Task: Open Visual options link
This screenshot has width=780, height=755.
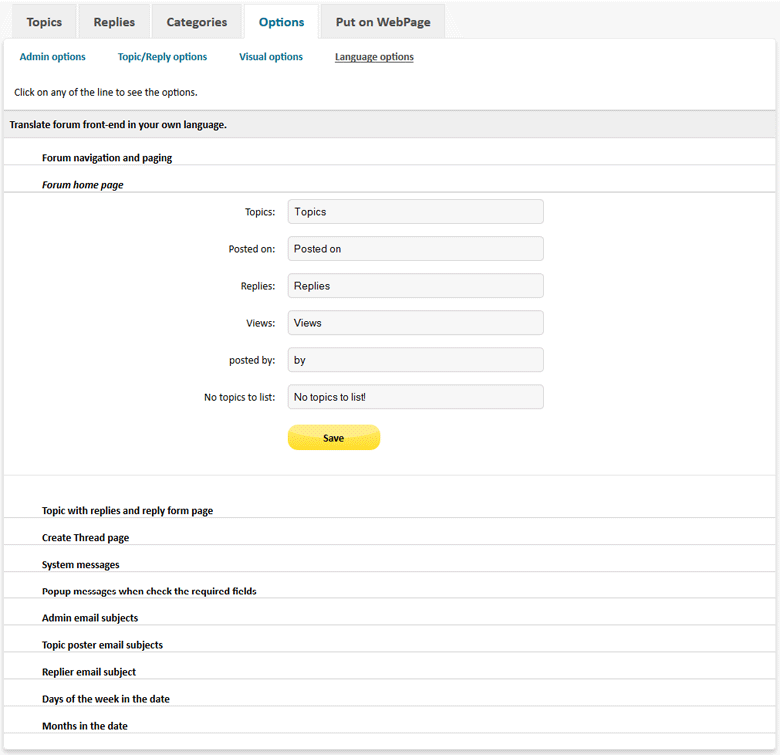Action: click(x=271, y=57)
